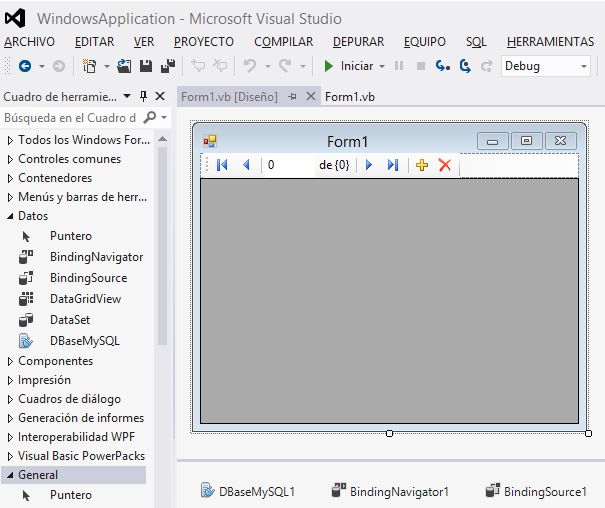Open ARCHIVO menu
605x508 pixels.
[29, 42]
